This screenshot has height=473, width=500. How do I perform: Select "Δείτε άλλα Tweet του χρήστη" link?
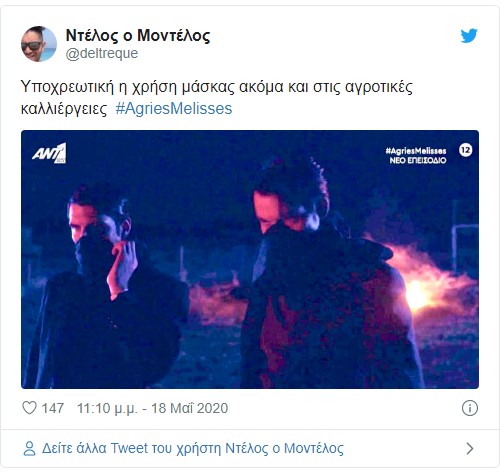pos(132,448)
